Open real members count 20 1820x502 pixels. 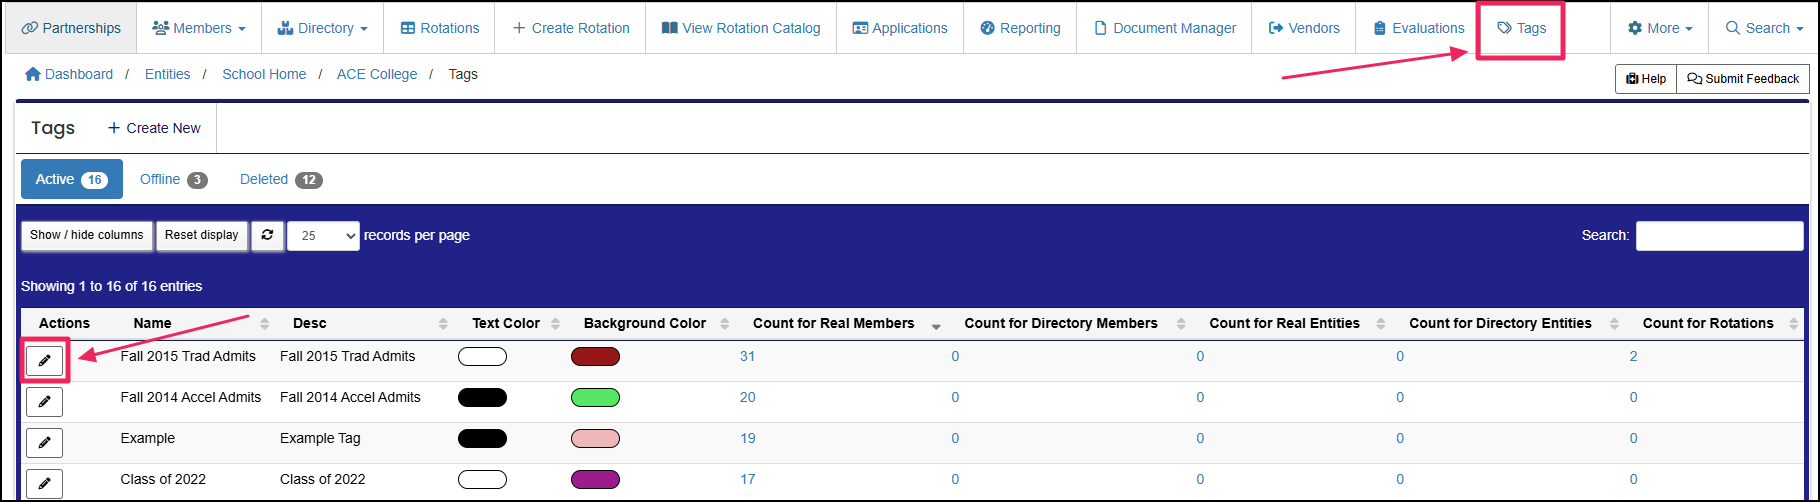point(747,397)
